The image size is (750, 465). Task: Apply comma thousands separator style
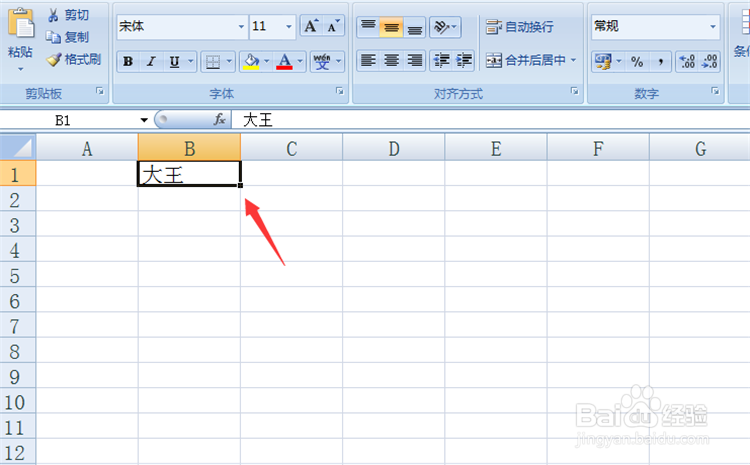660,61
